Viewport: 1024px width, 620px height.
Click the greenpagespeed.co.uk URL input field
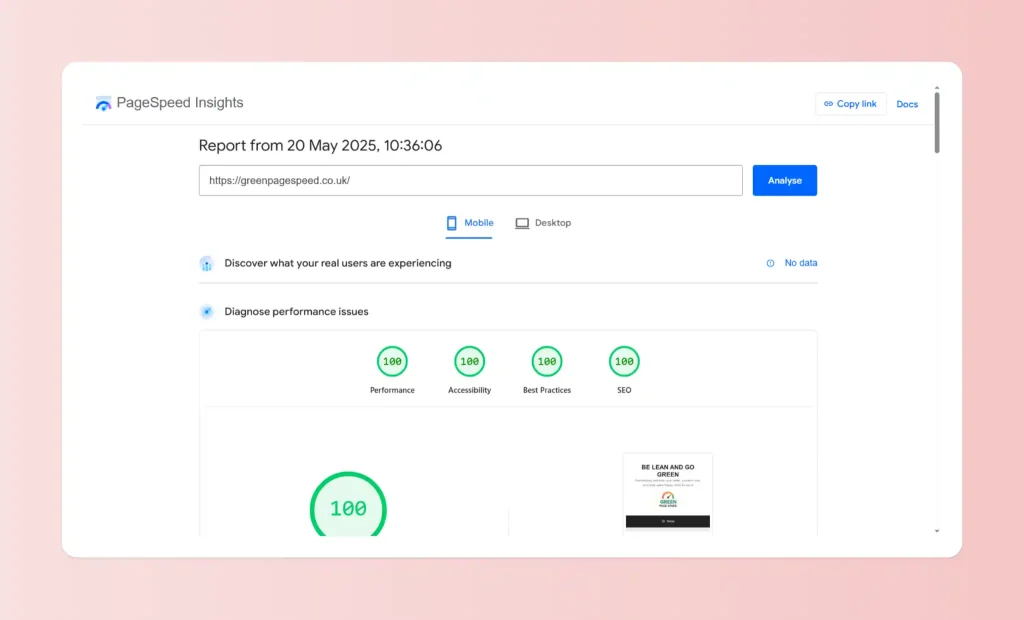pyautogui.click(x=470, y=180)
